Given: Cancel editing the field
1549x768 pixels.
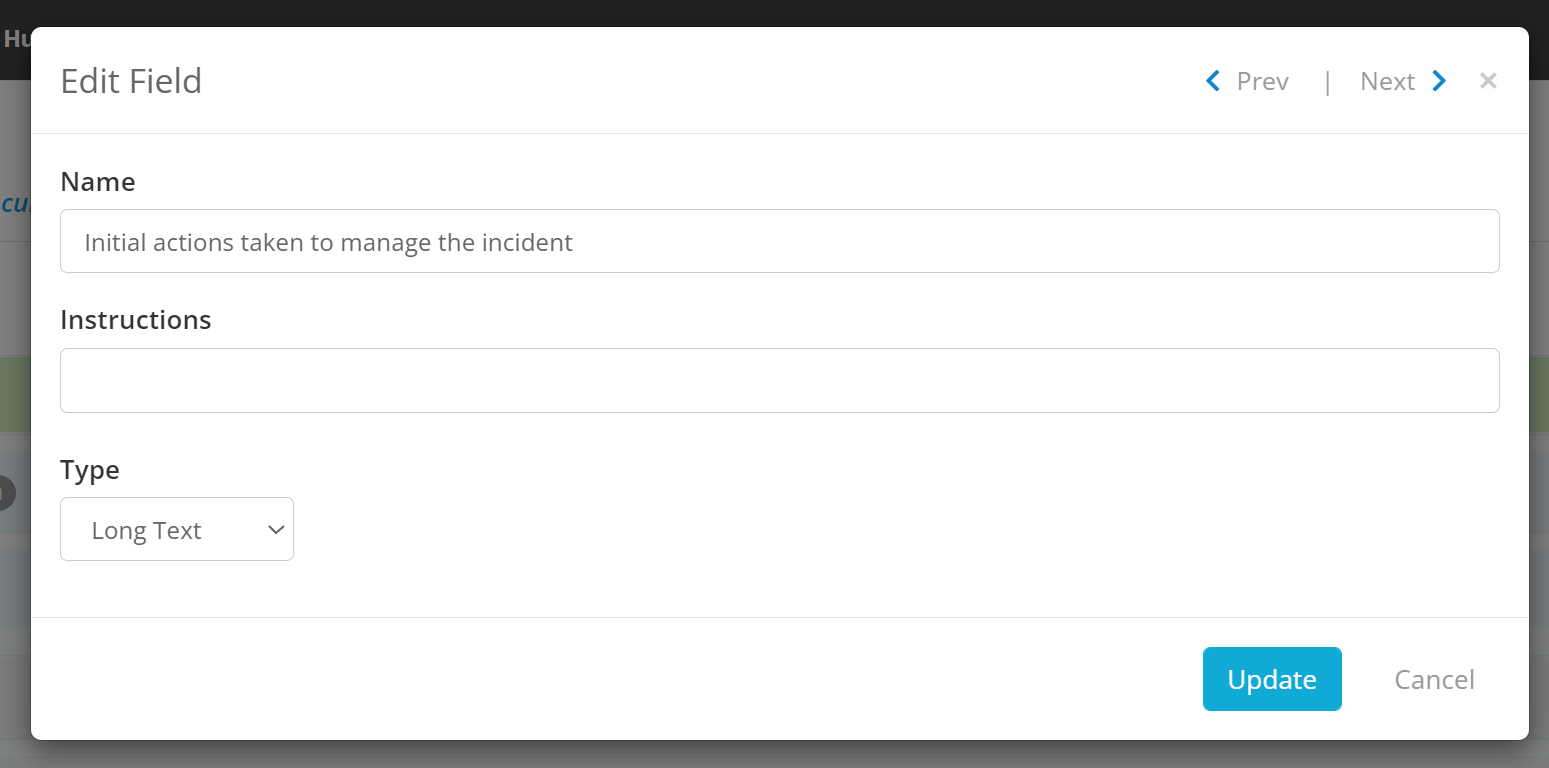Looking at the screenshot, I should pos(1434,679).
